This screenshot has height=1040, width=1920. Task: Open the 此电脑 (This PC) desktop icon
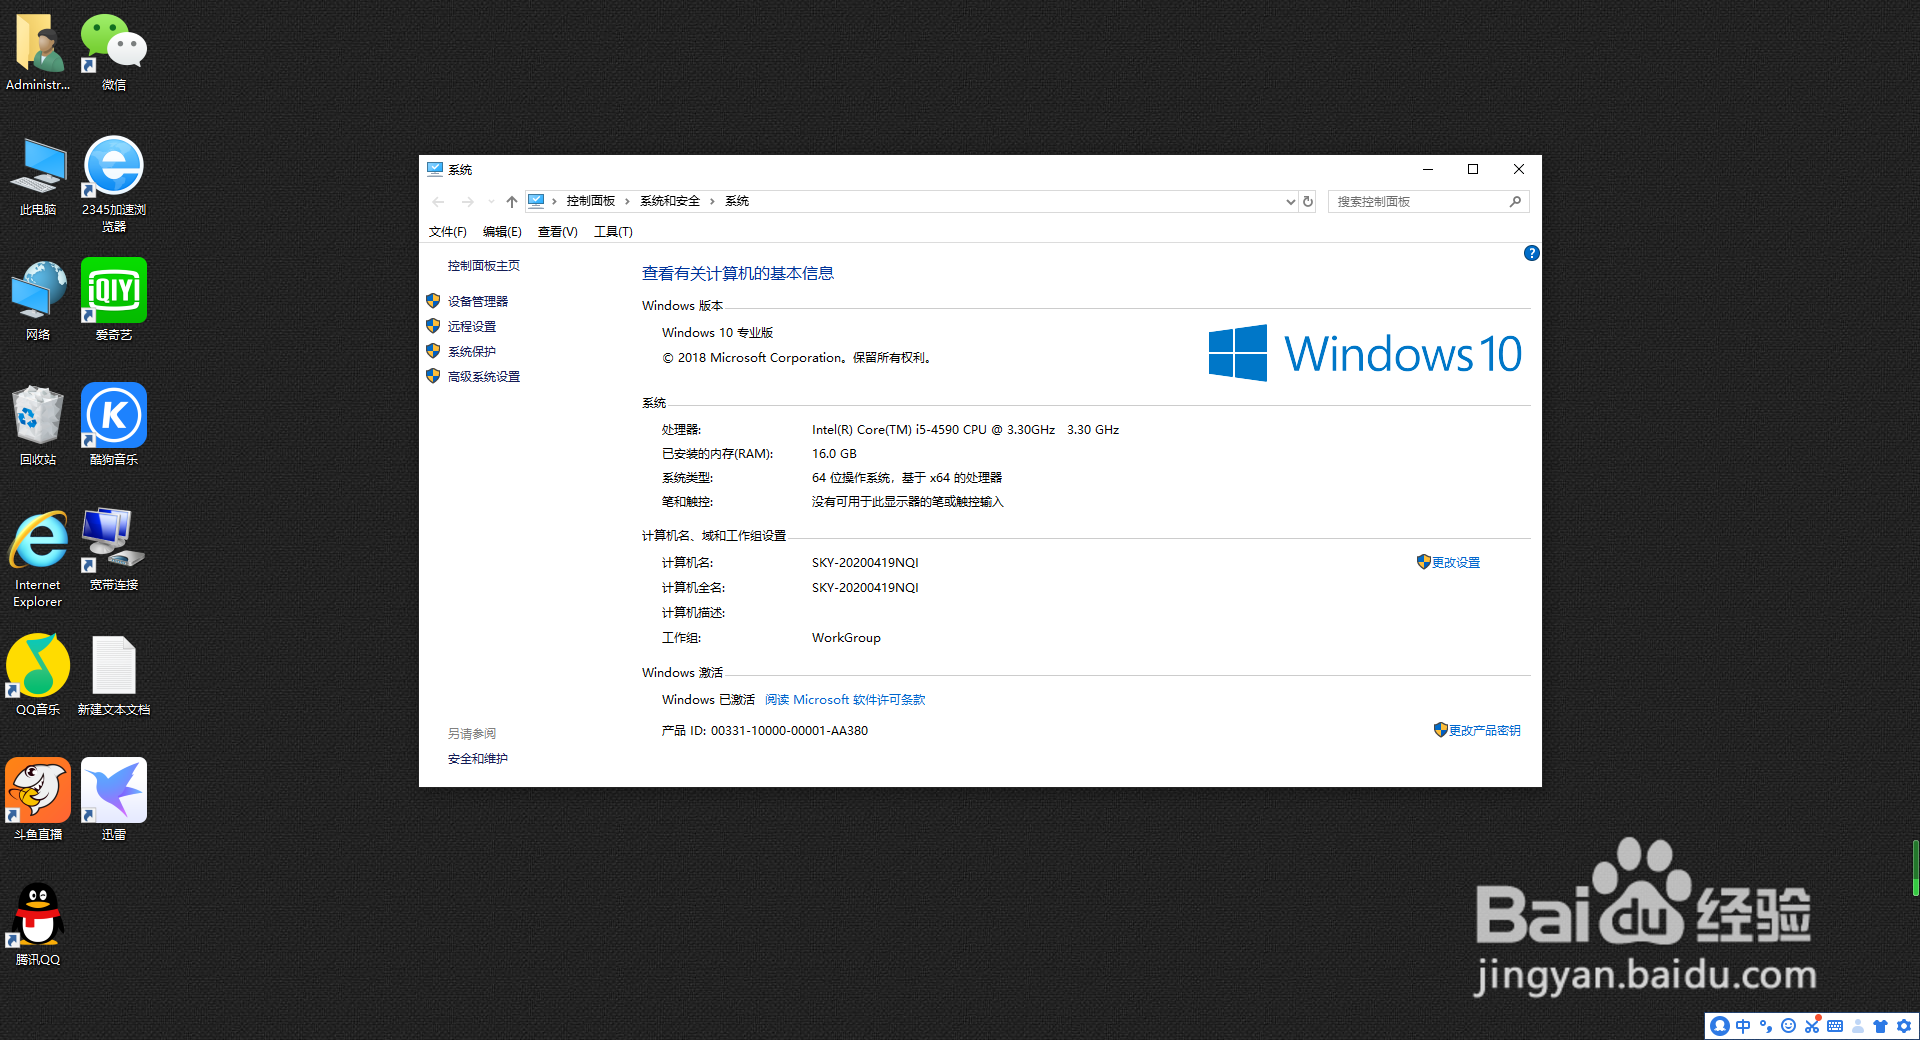(x=38, y=177)
